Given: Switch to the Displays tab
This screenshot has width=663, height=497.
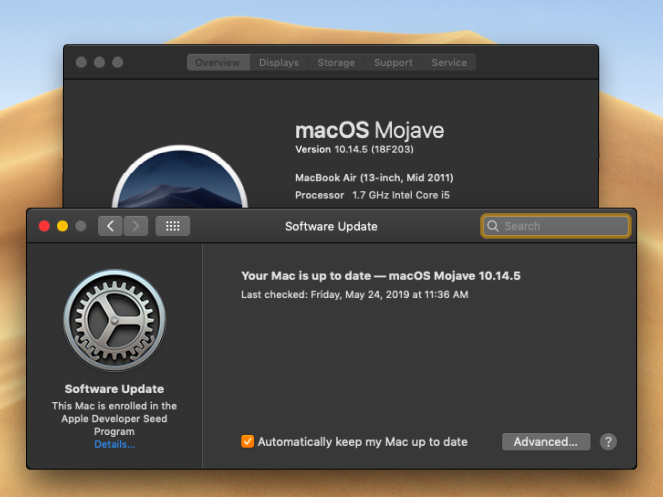Looking at the screenshot, I should point(279,63).
